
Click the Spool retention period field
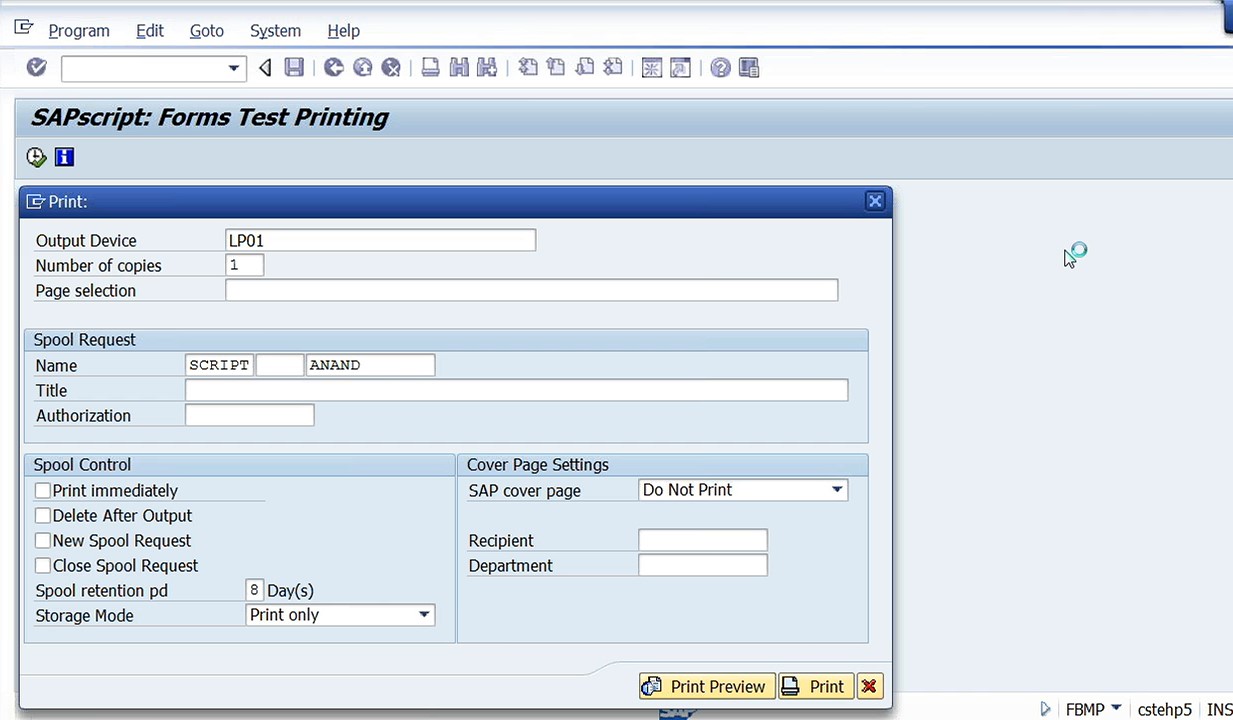[255, 590]
